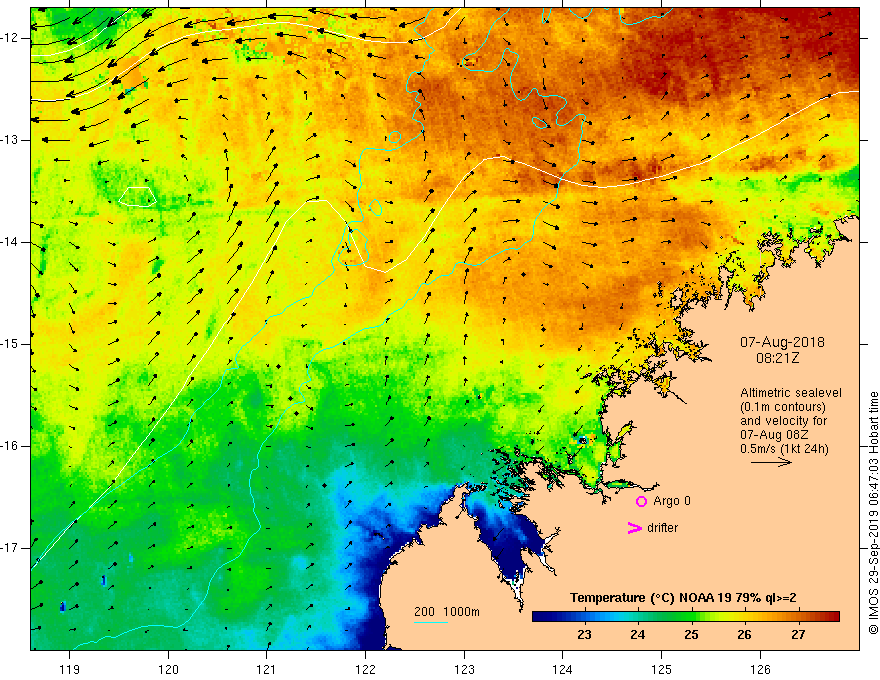Click the longitude axis label 125

tap(662, 669)
